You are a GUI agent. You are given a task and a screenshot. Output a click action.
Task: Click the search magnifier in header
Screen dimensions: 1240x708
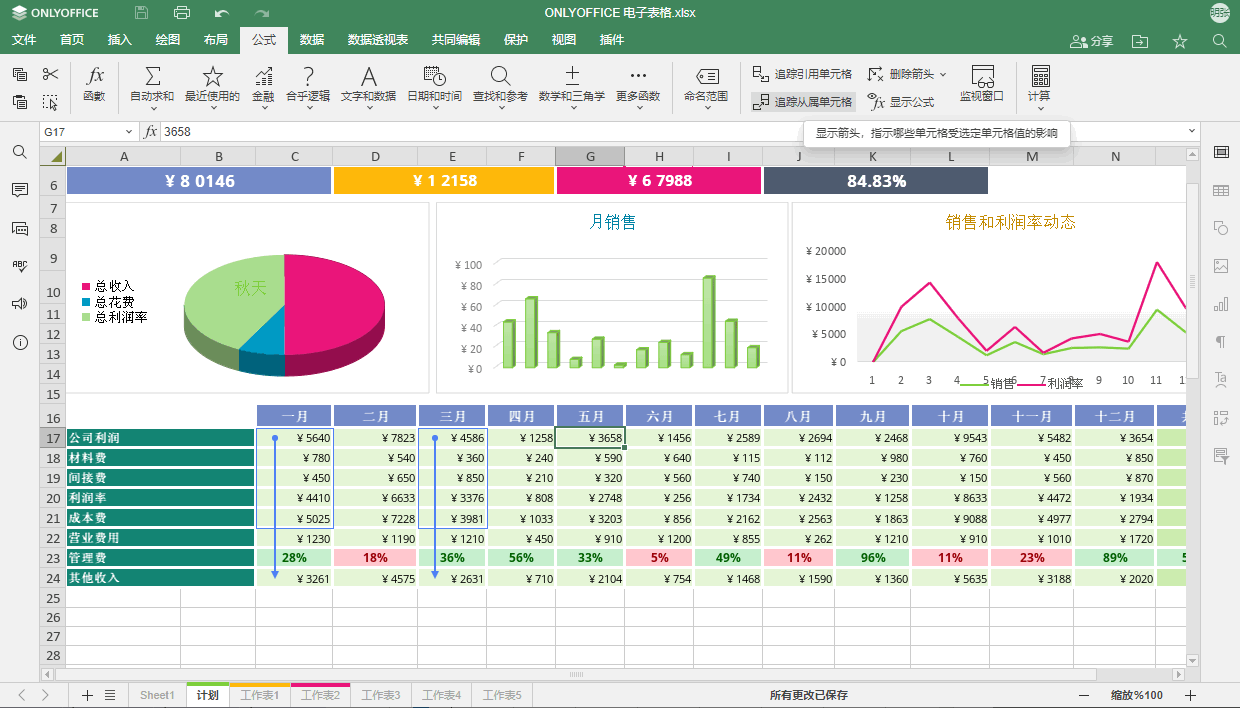tap(1219, 41)
